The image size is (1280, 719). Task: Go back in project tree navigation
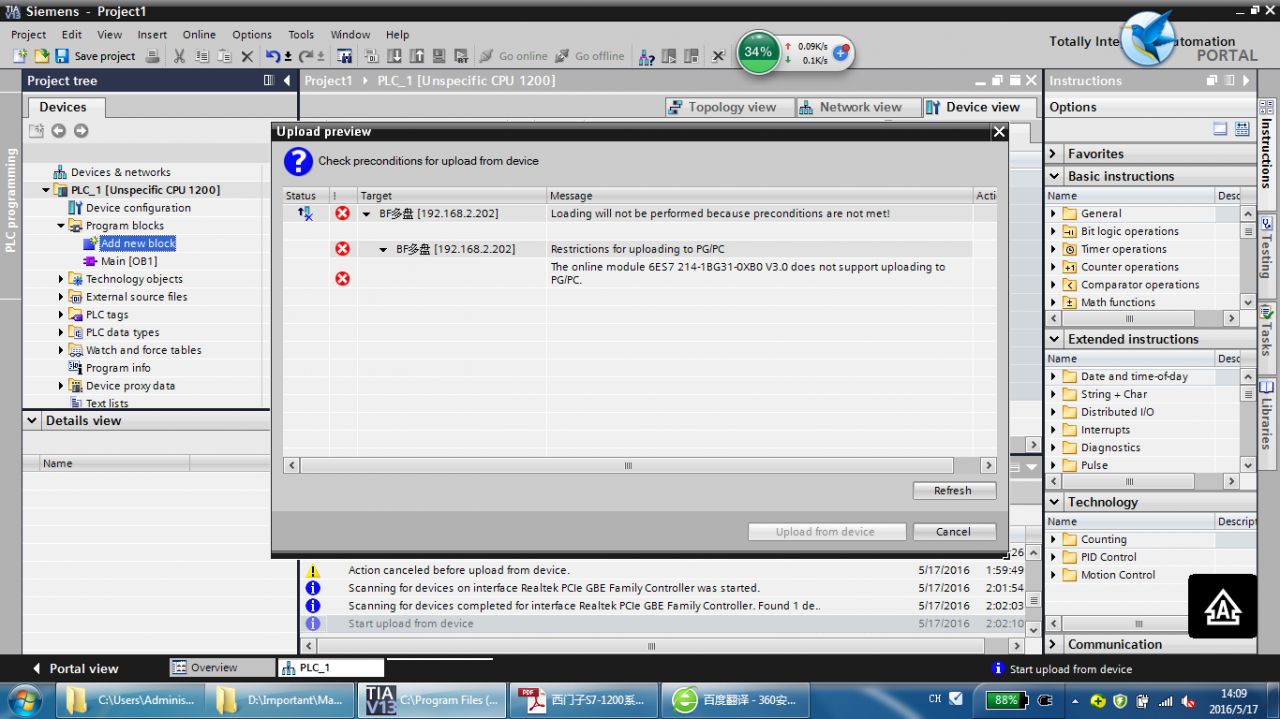click(x=59, y=131)
